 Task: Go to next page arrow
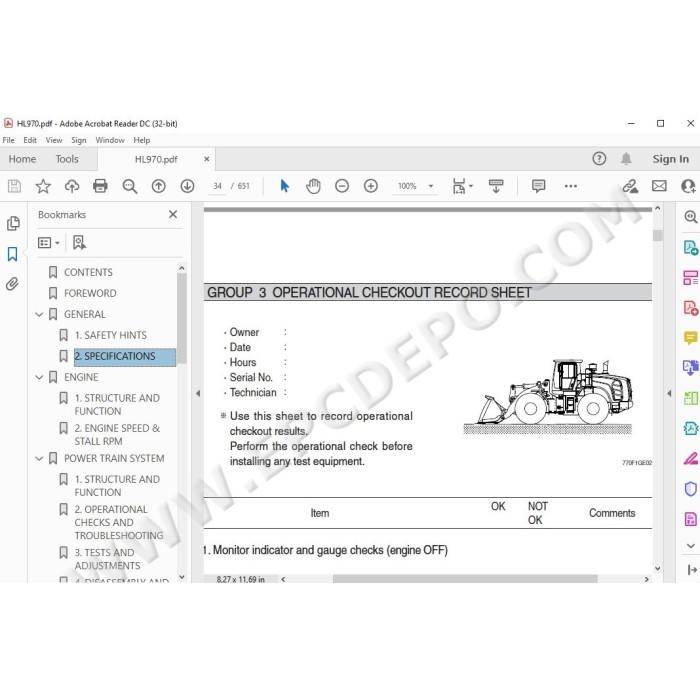point(187,186)
